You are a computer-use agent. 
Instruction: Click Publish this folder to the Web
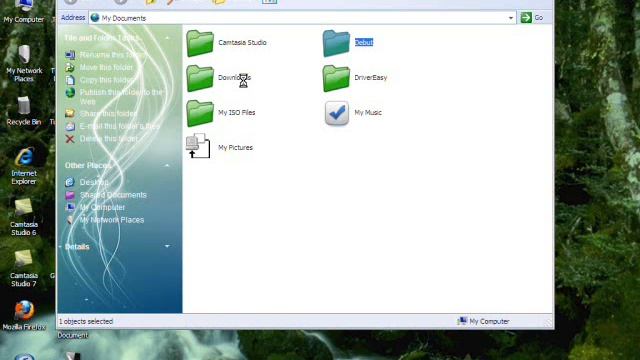click(x=121, y=97)
